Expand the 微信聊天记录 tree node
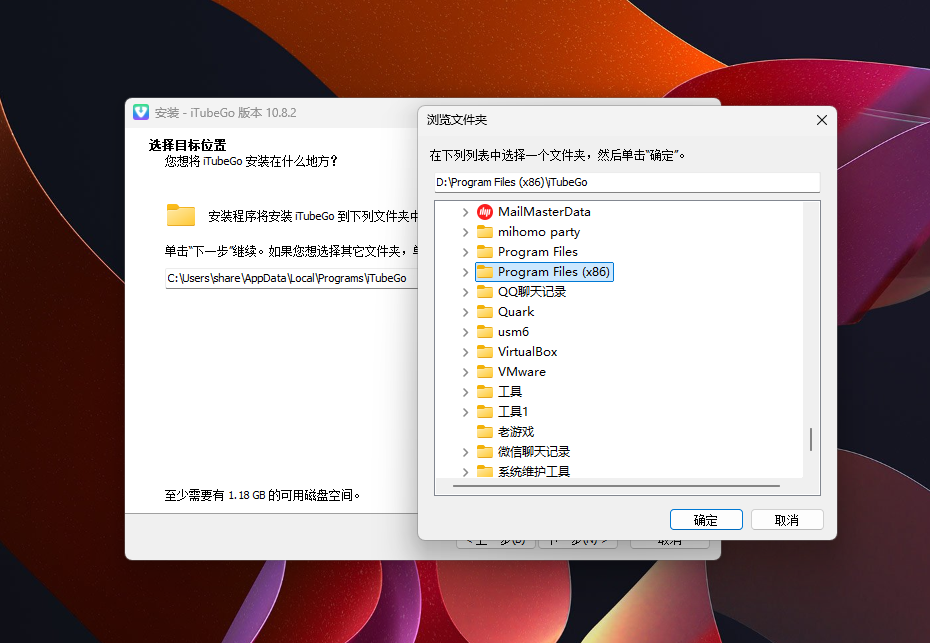 (x=466, y=453)
